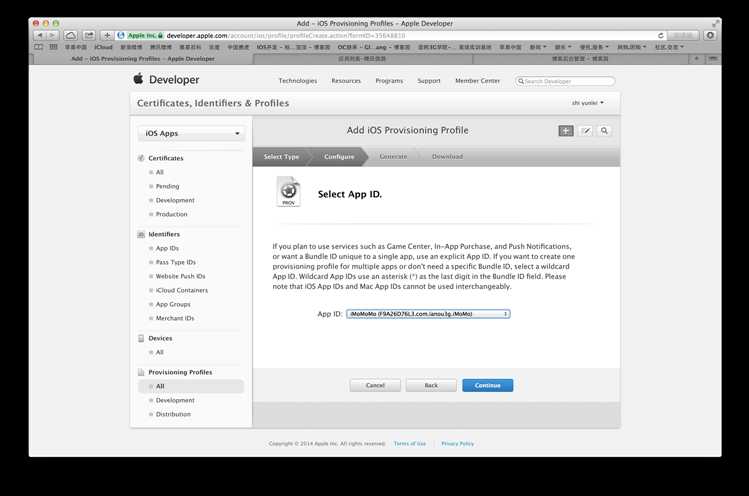Select All under Certificates
This screenshot has height=496, width=749.
160,172
